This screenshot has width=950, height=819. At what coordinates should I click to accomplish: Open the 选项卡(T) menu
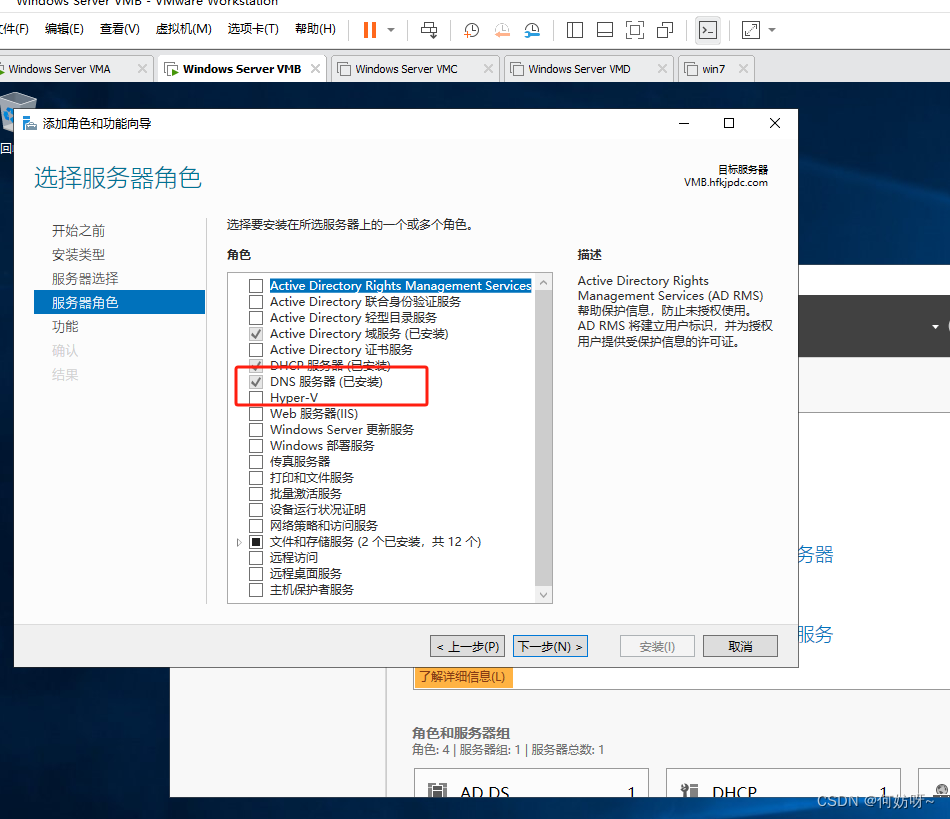(x=253, y=29)
